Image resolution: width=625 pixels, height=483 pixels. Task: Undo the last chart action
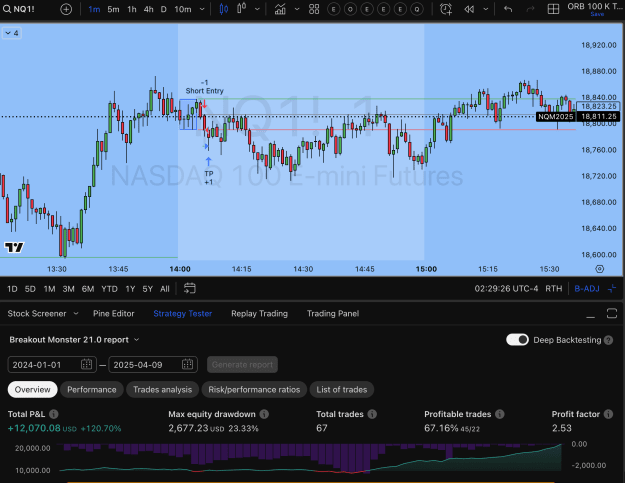tap(508, 9)
